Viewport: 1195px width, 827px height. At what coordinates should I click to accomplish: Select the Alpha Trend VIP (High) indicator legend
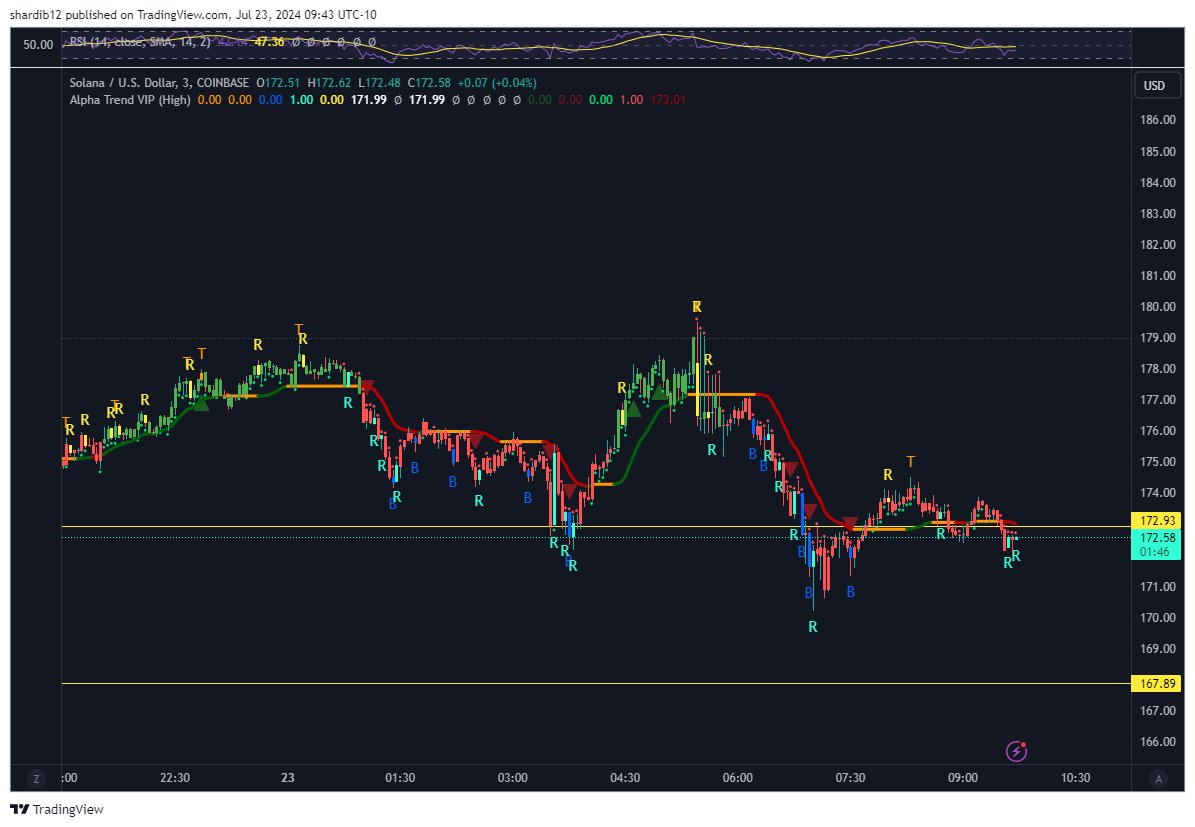coord(130,100)
